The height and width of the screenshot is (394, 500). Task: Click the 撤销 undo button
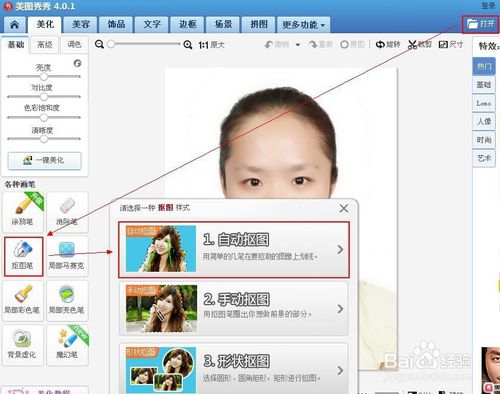click(x=277, y=44)
